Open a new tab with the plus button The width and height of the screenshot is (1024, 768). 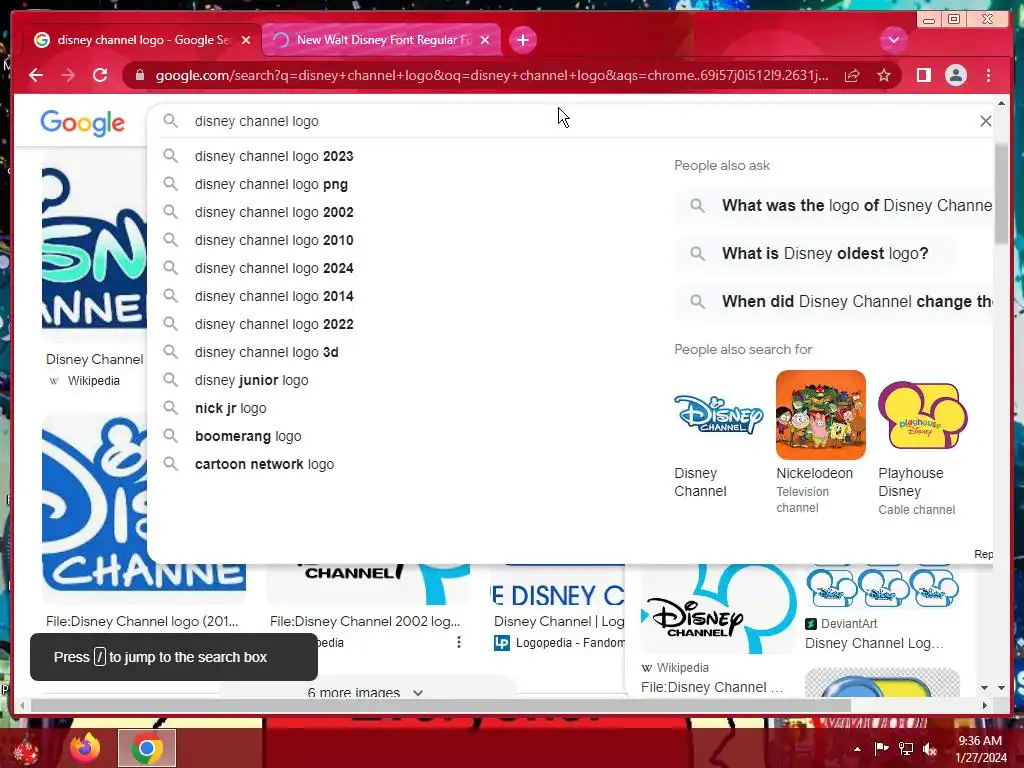pos(522,40)
